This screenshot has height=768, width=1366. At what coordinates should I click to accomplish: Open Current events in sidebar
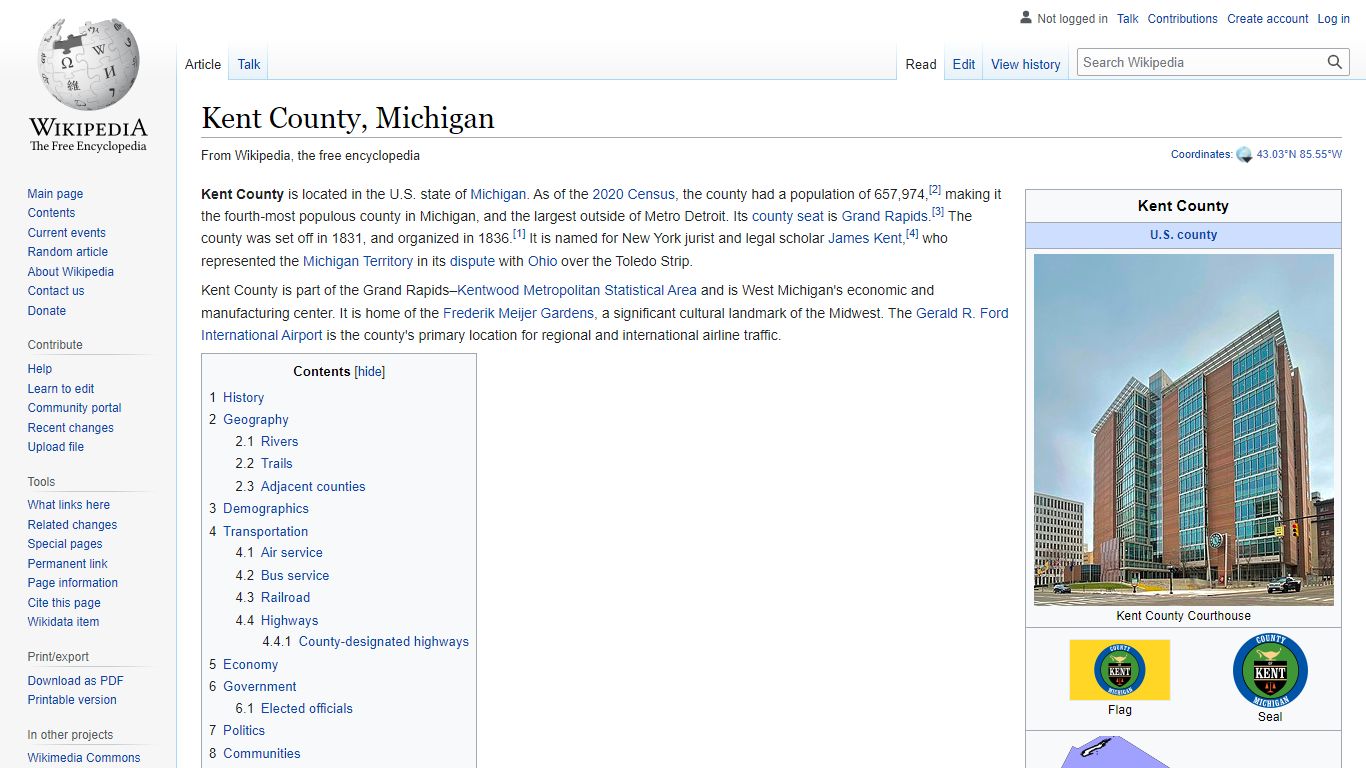66,233
